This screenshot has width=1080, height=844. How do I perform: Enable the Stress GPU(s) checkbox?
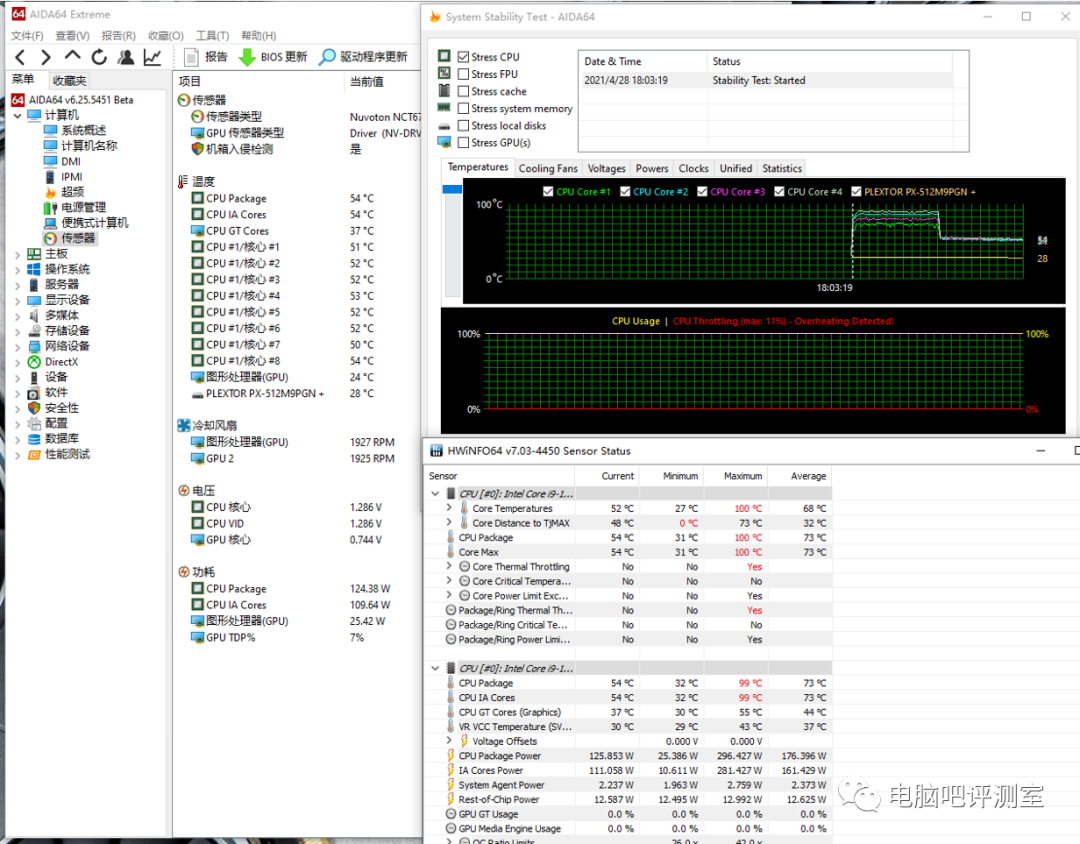pyautogui.click(x=464, y=143)
